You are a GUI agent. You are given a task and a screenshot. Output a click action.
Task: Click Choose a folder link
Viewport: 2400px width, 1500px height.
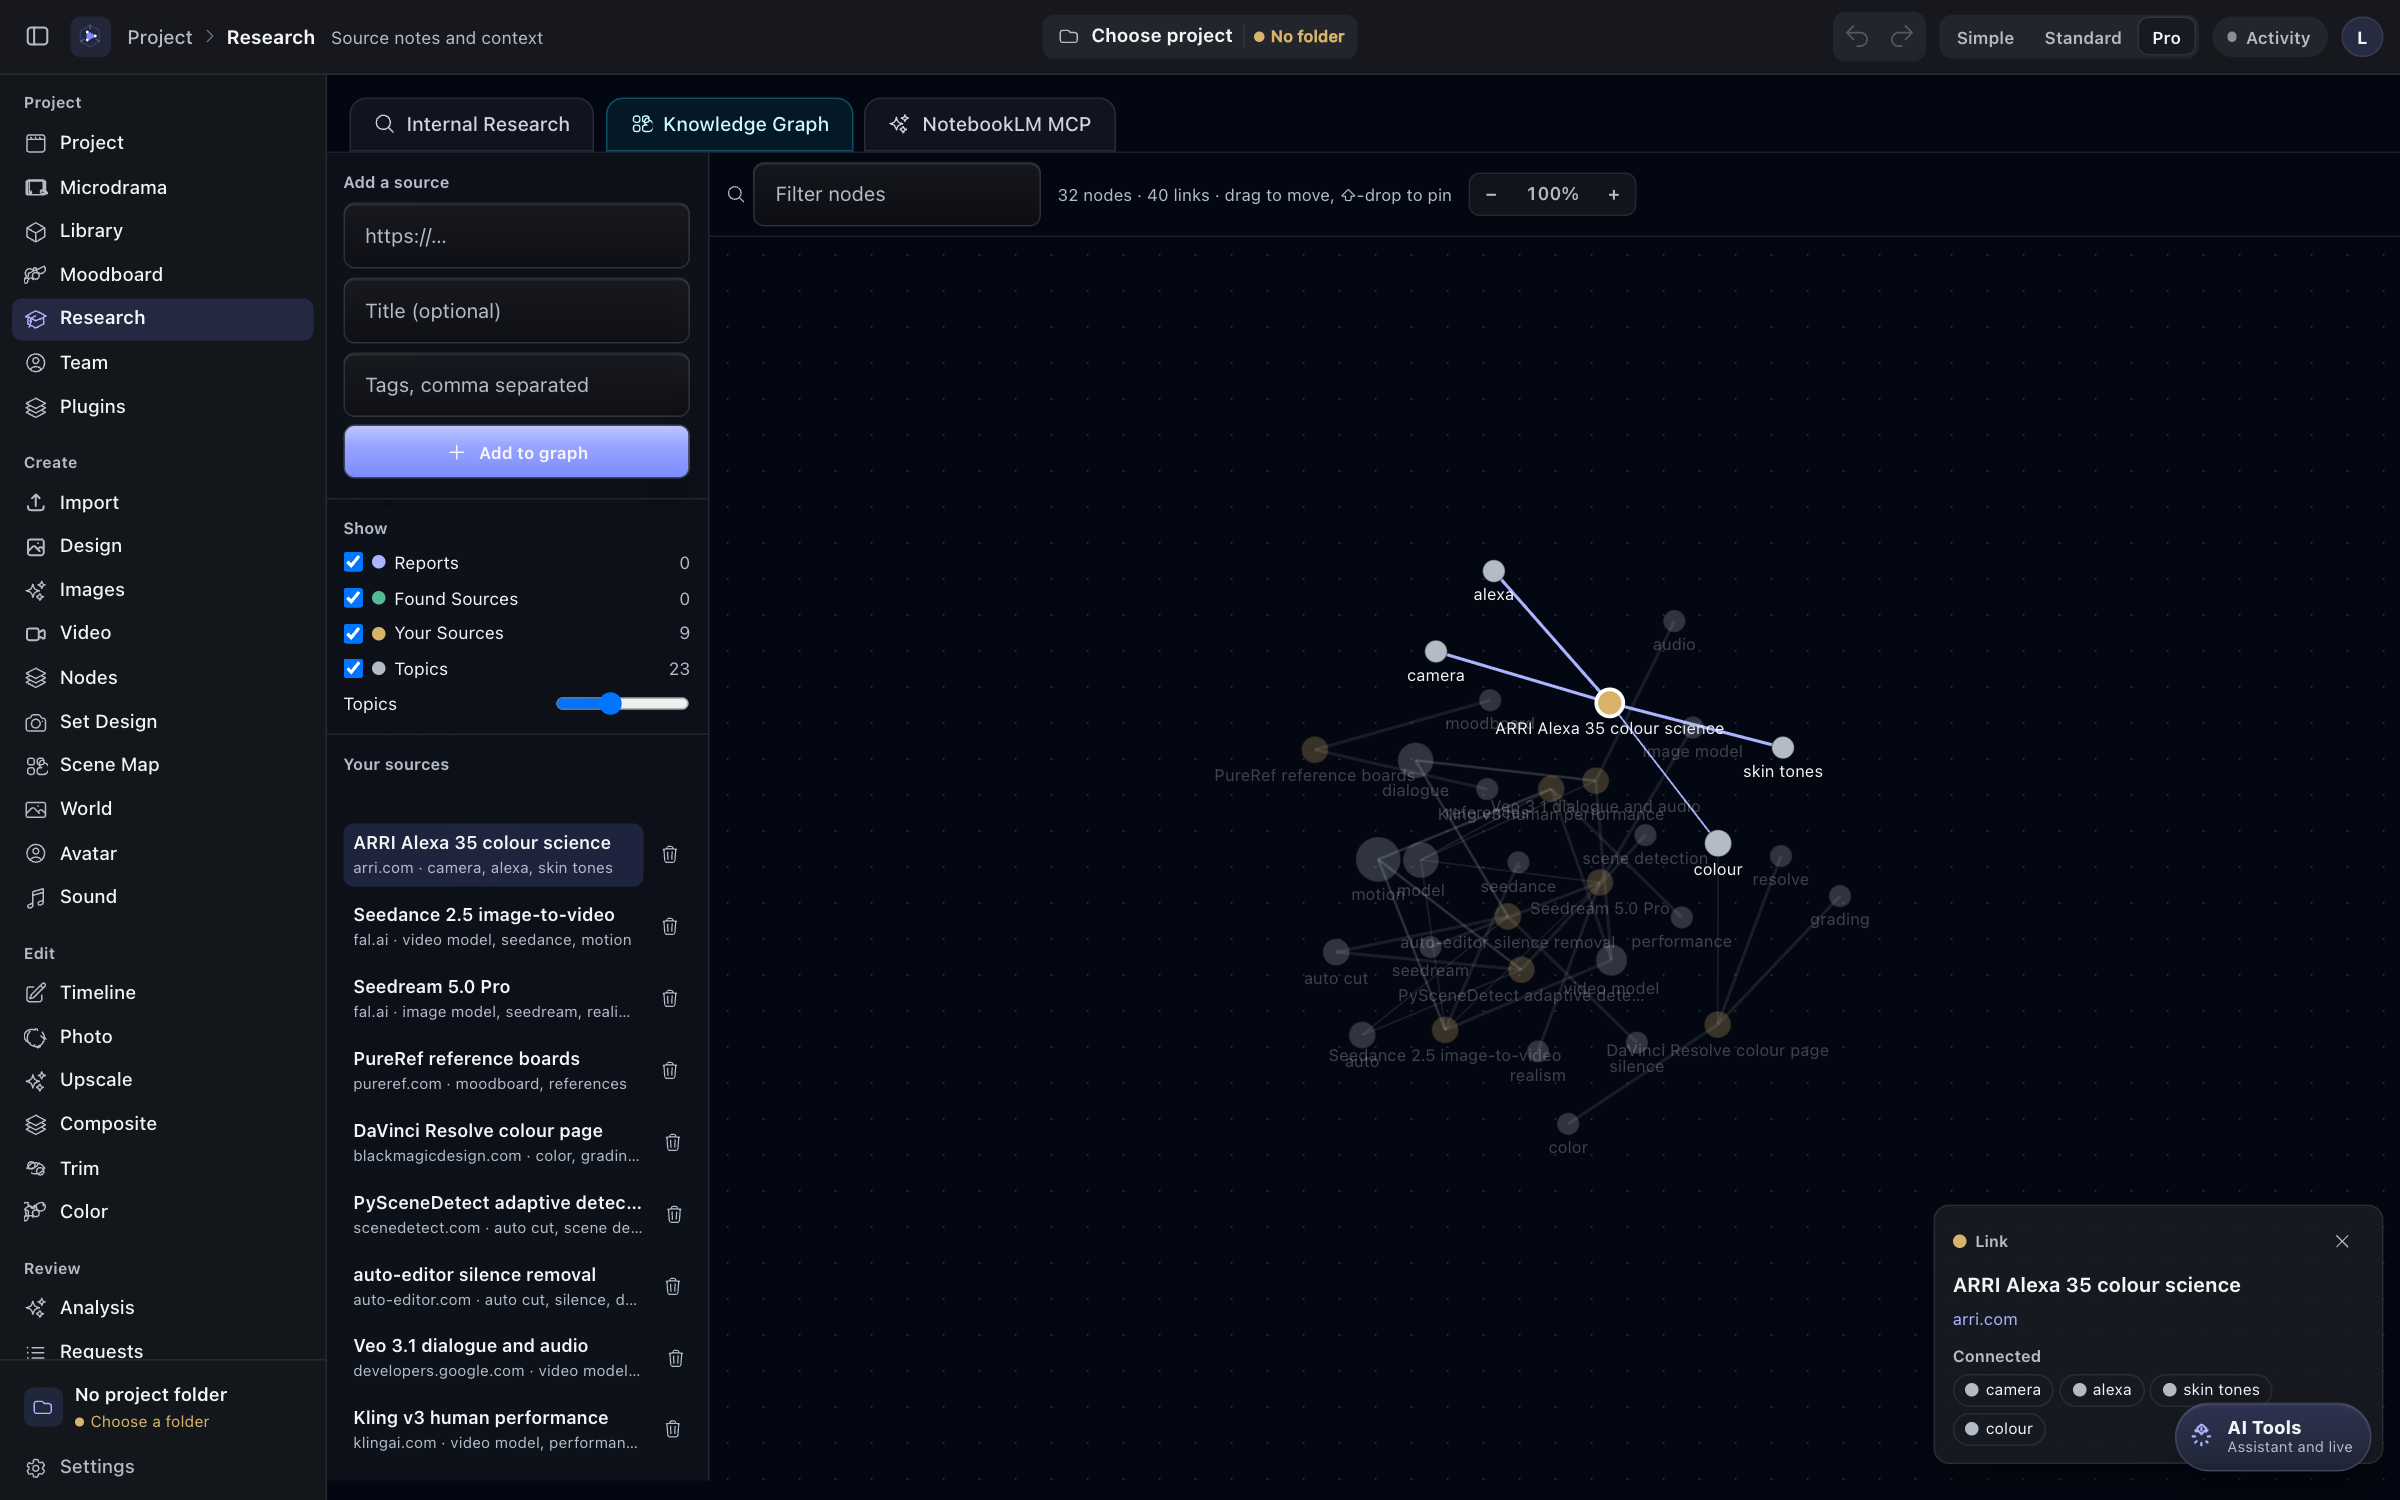tap(149, 1421)
